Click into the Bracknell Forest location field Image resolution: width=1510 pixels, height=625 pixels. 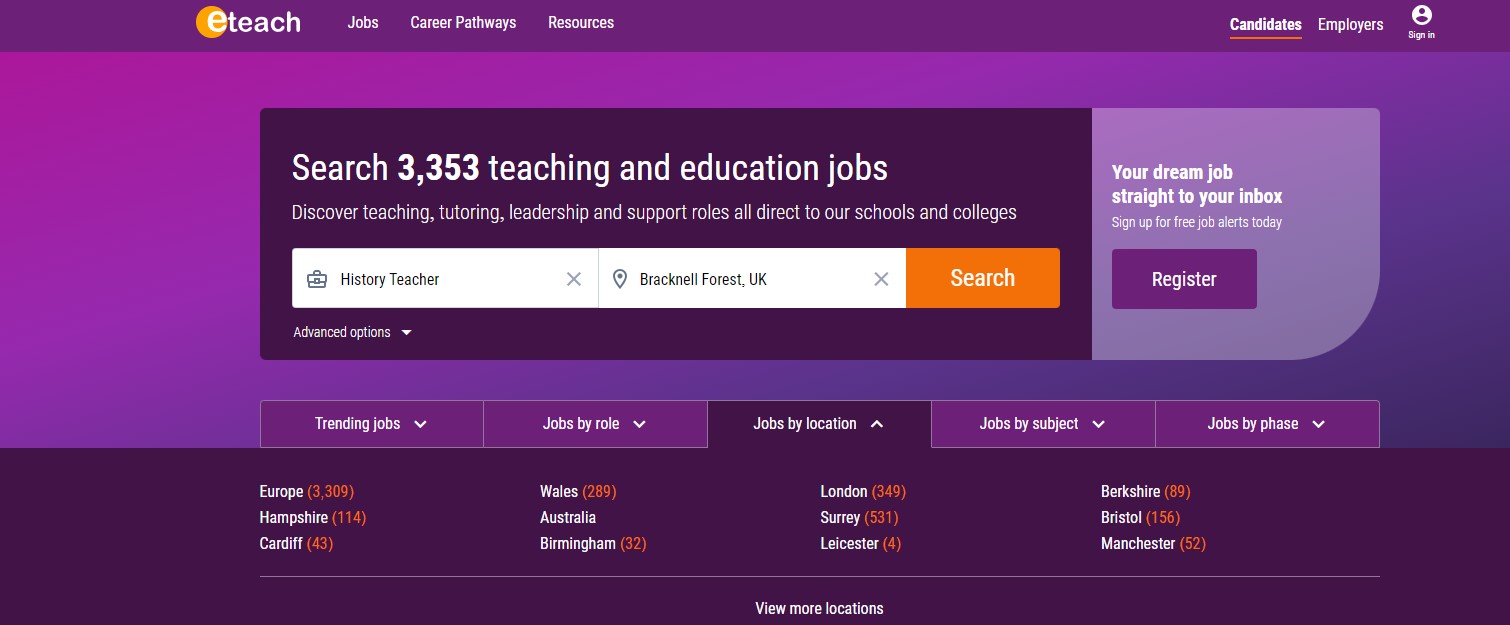(752, 278)
